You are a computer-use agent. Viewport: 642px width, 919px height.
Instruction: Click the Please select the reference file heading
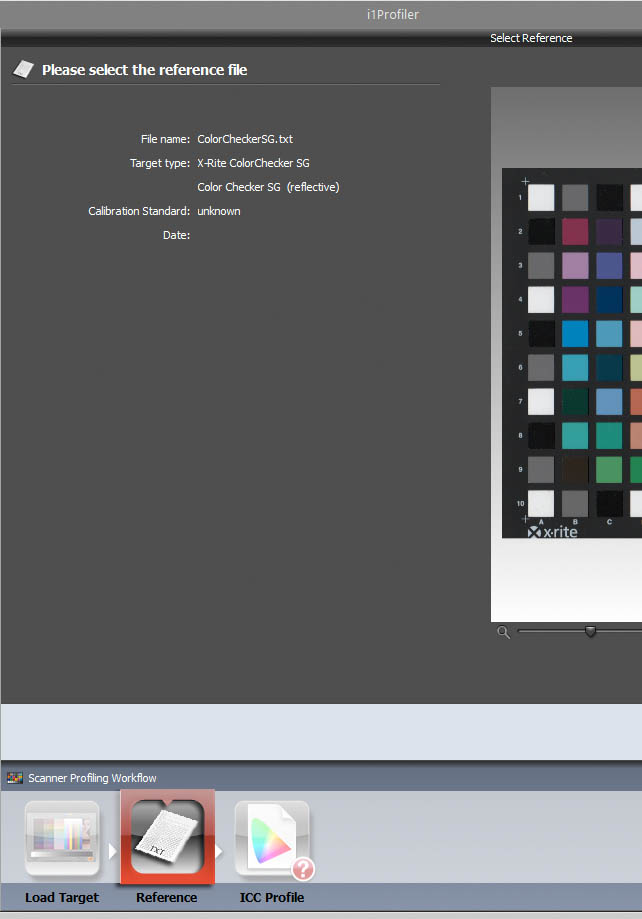pyautogui.click(x=144, y=70)
